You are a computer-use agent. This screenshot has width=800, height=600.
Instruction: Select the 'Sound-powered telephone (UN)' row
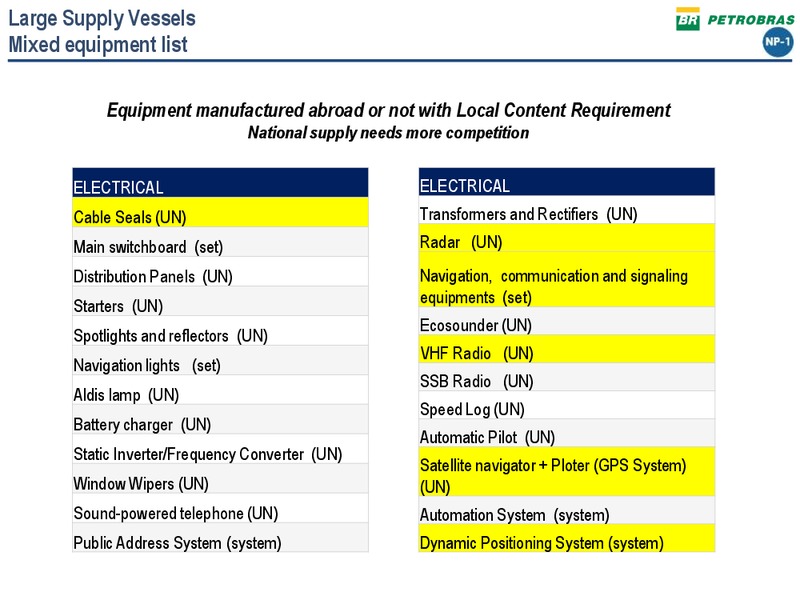click(220, 508)
